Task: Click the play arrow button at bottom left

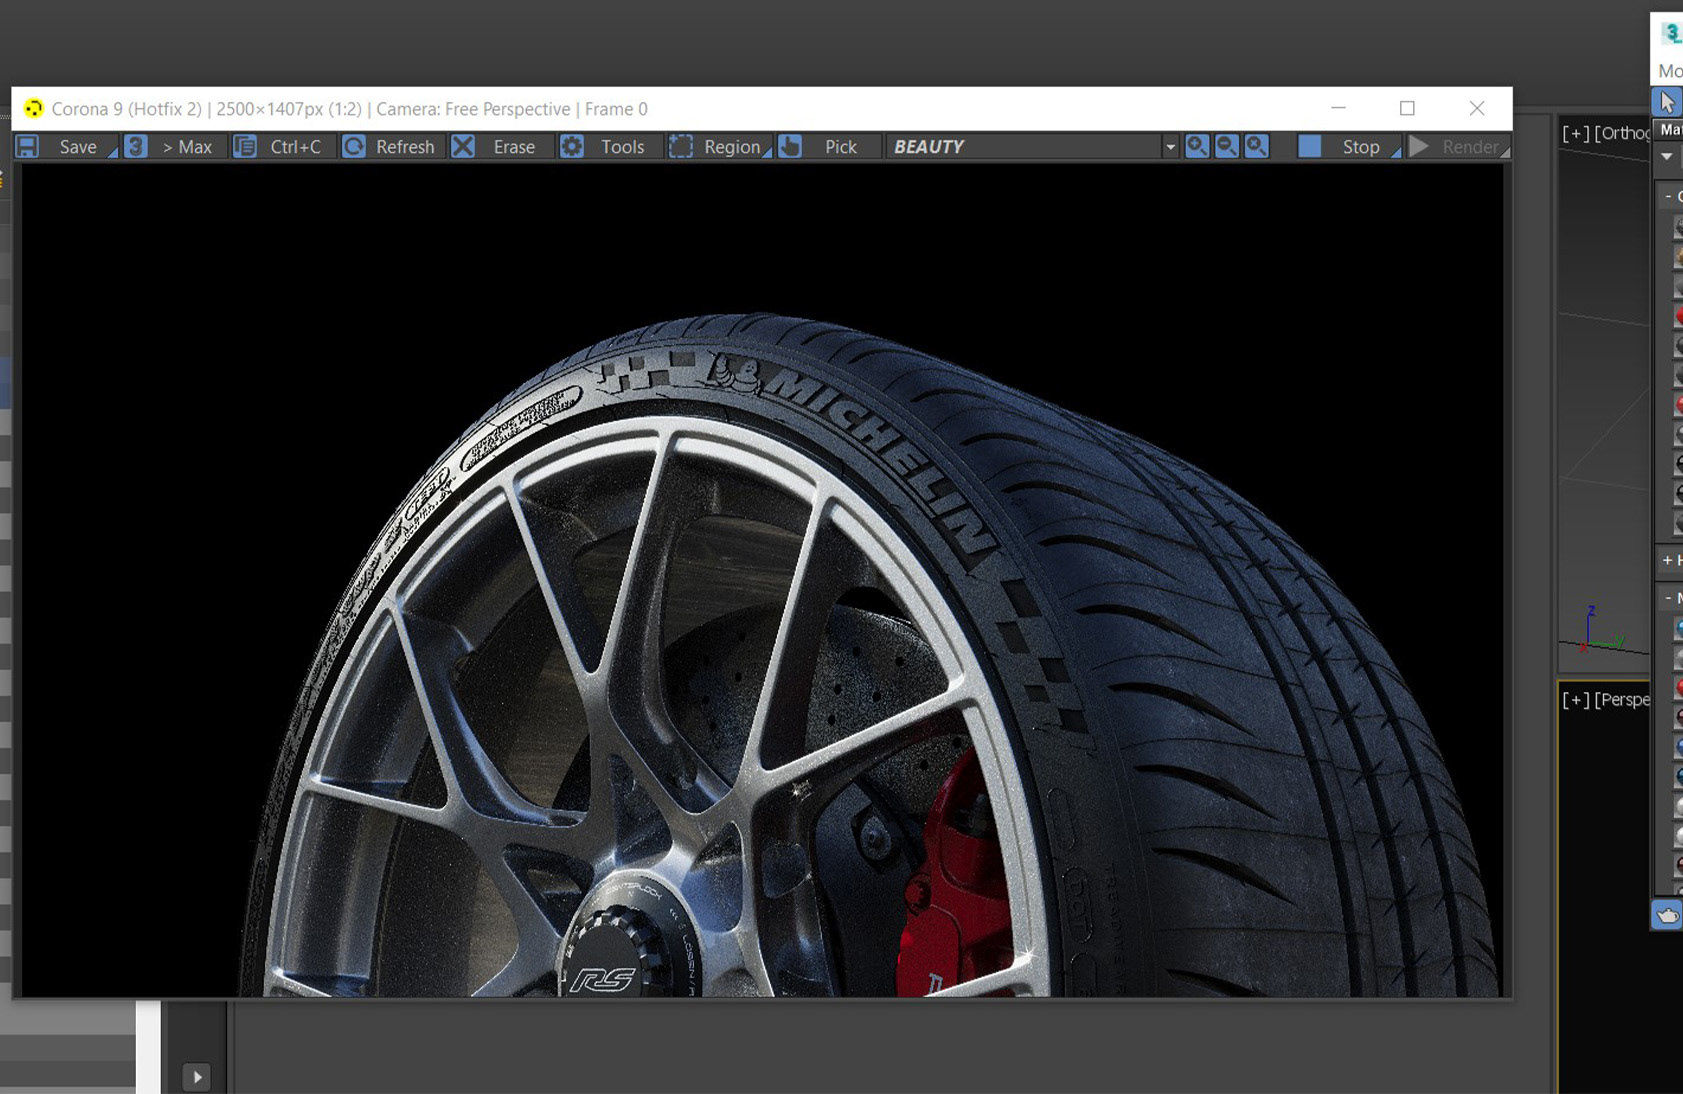Action: pos(197,1077)
